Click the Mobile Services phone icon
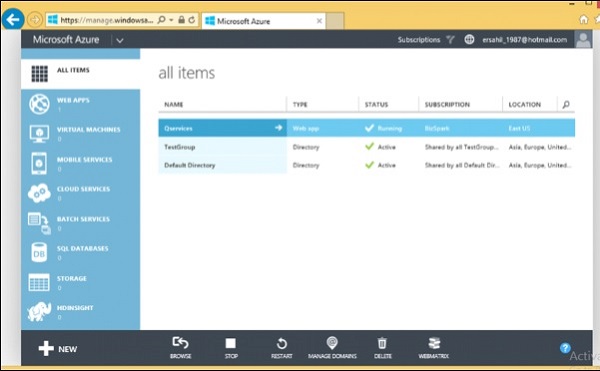This screenshot has height=371, width=600. 39,163
